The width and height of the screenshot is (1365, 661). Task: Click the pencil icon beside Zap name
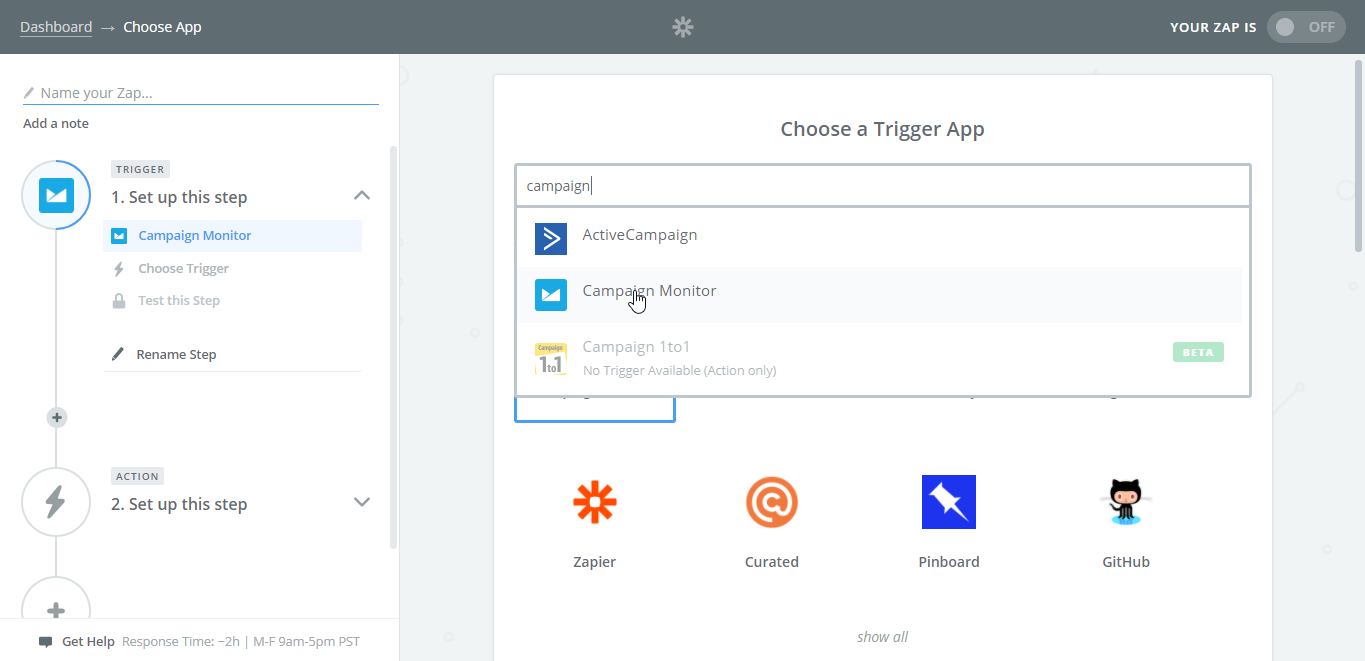tap(30, 93)
